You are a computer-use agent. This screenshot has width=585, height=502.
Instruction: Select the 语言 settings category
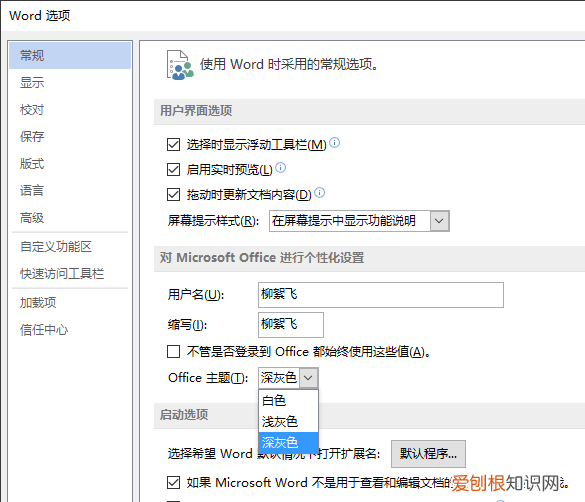[32, 191]
